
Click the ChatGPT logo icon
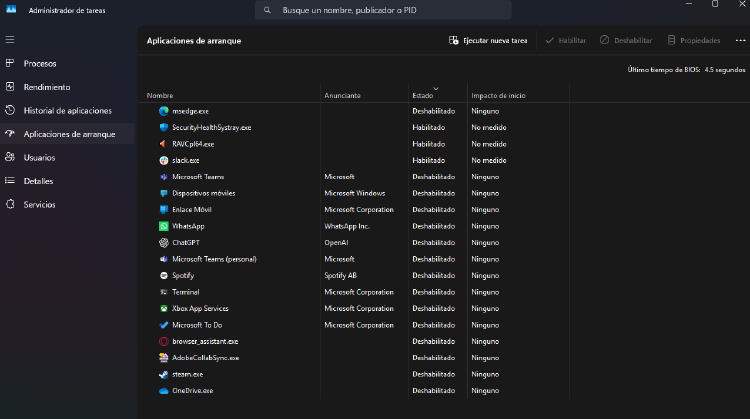tap(164, 243)
